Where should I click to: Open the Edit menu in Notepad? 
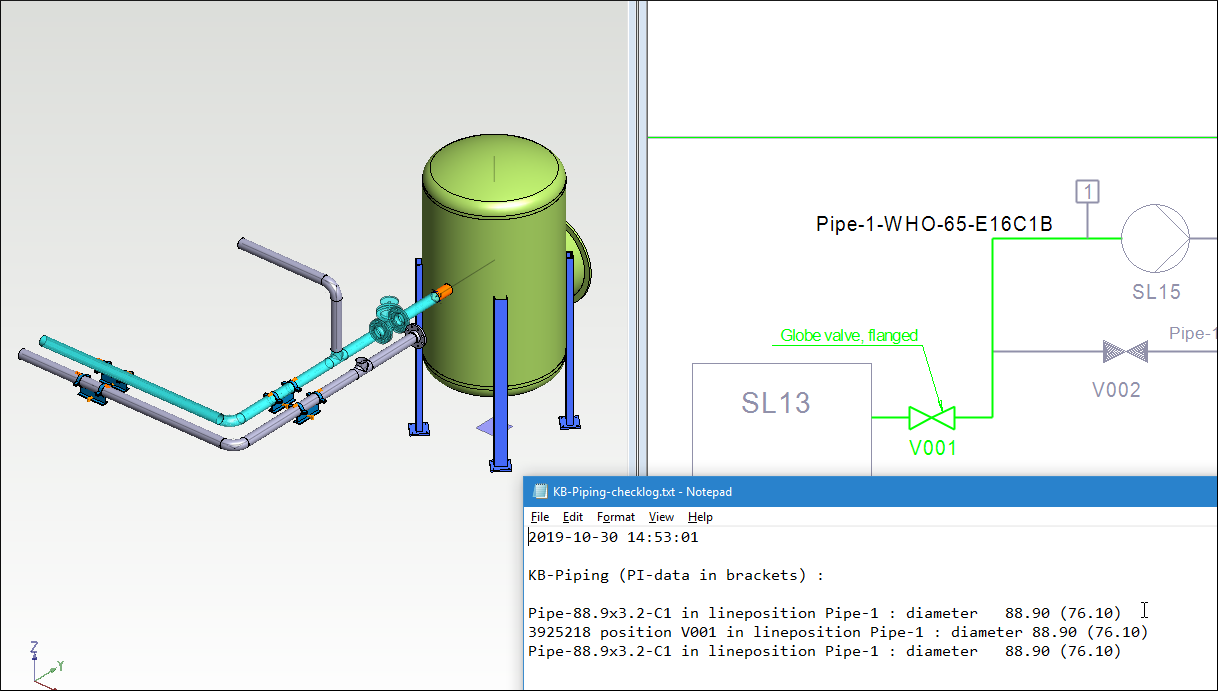[573, 517]
